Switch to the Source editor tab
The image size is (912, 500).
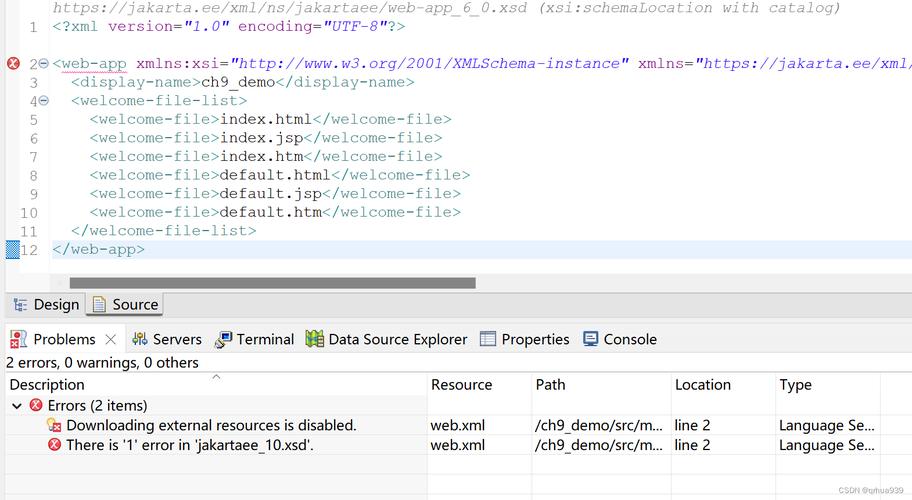point(125,305)
